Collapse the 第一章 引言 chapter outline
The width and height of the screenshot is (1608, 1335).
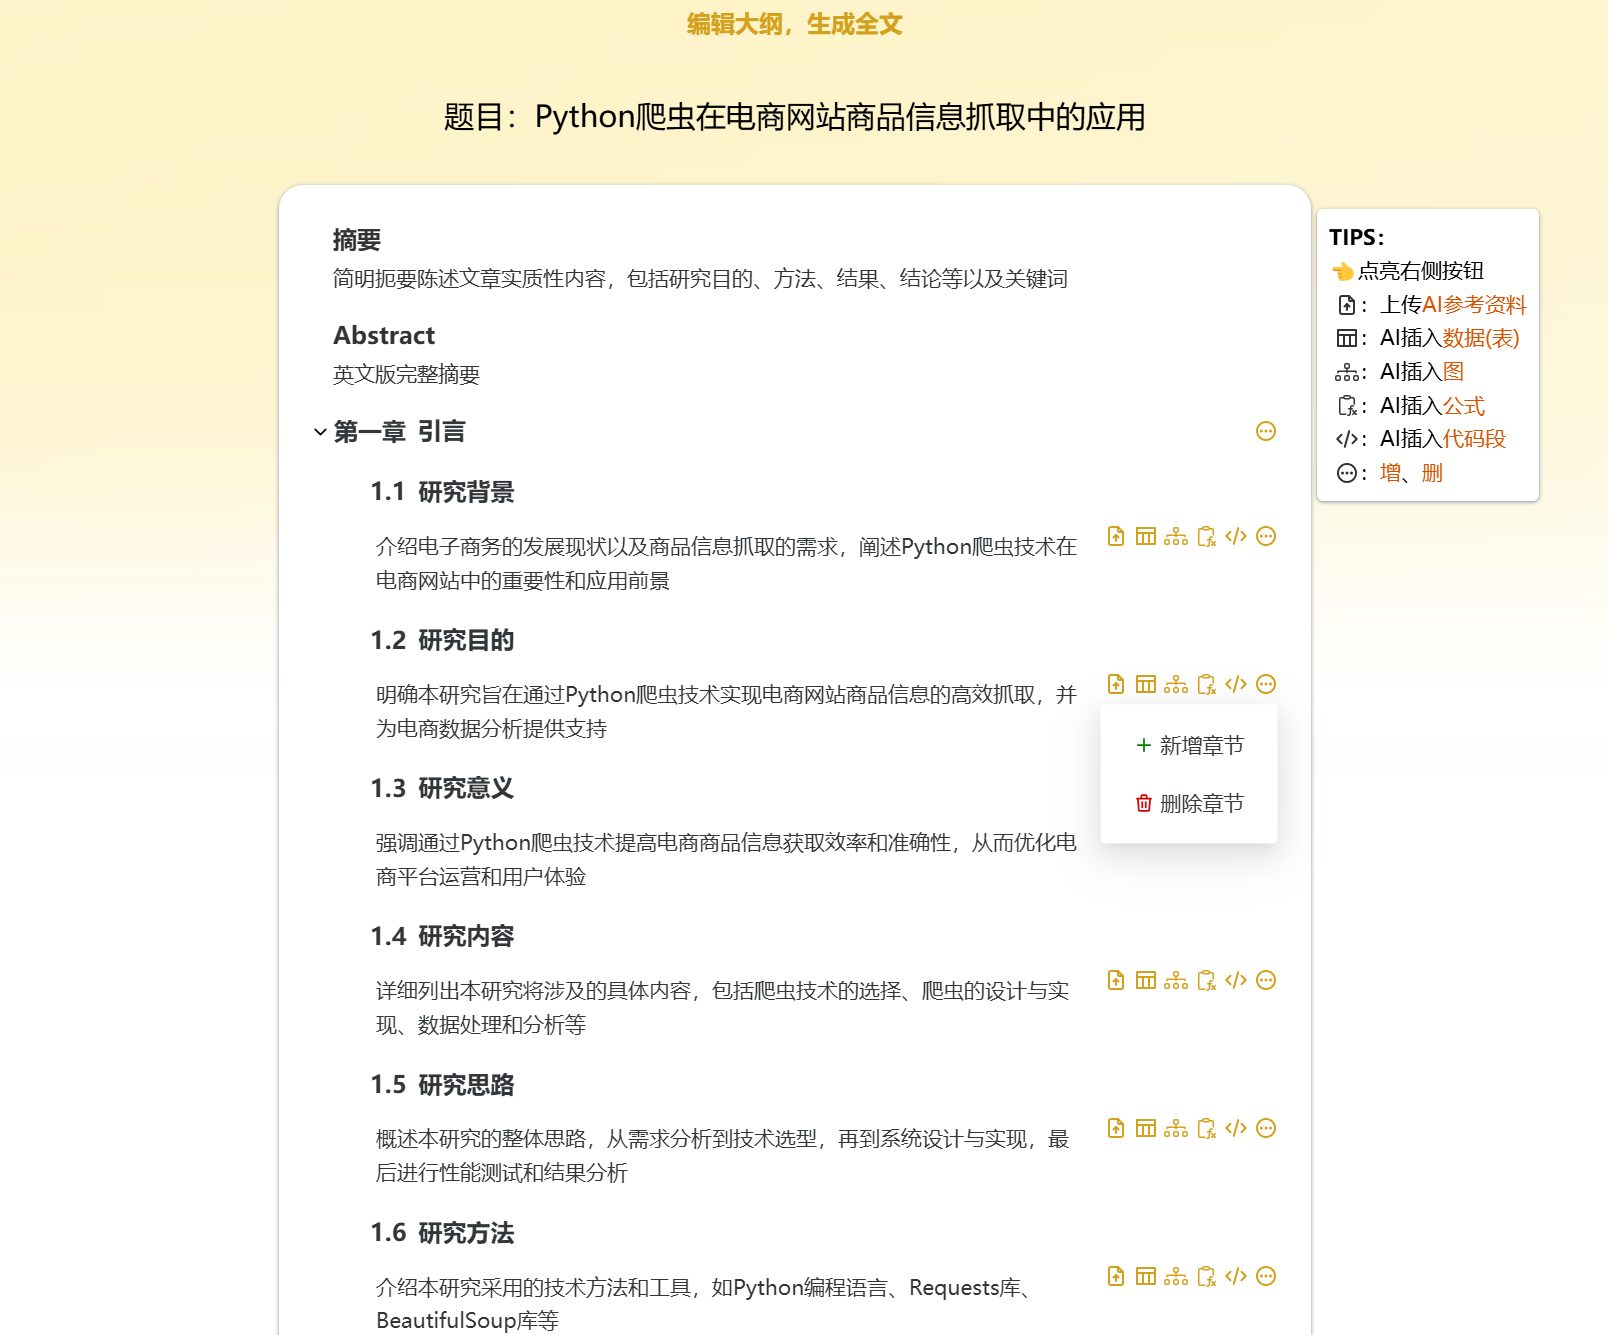(x=319, y=431)
